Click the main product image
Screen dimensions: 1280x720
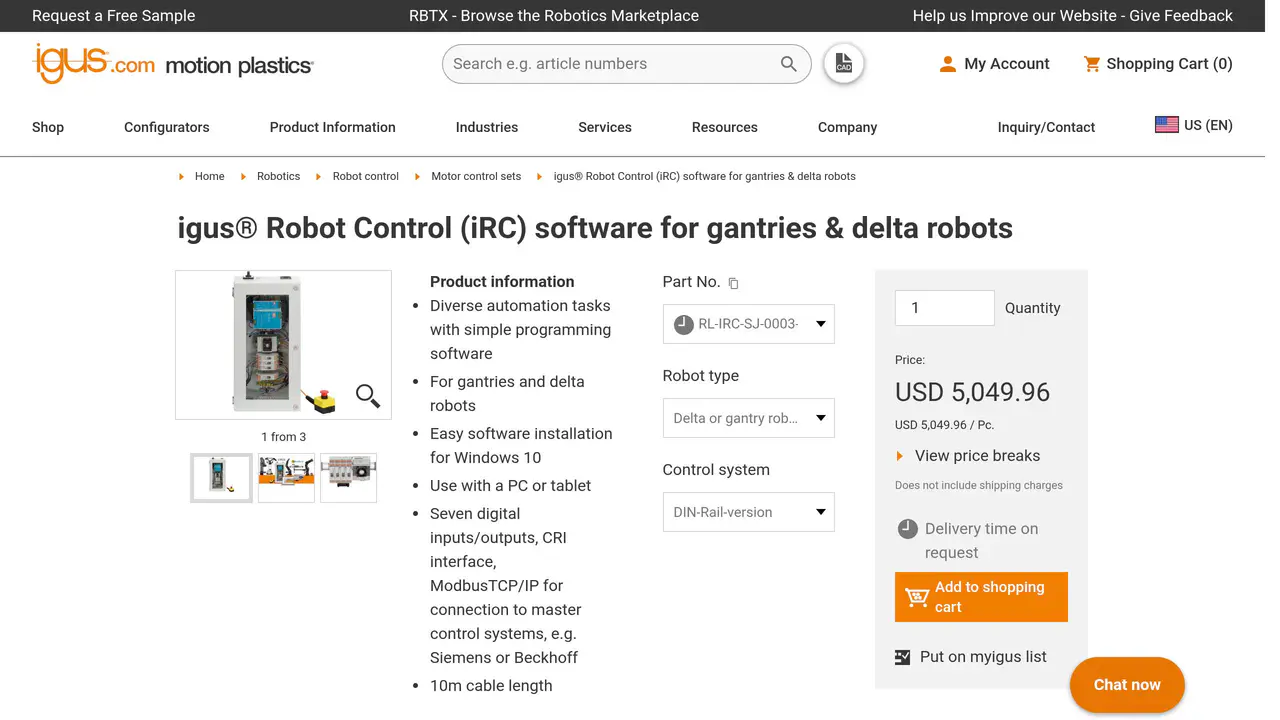click(x=283, y=345)
